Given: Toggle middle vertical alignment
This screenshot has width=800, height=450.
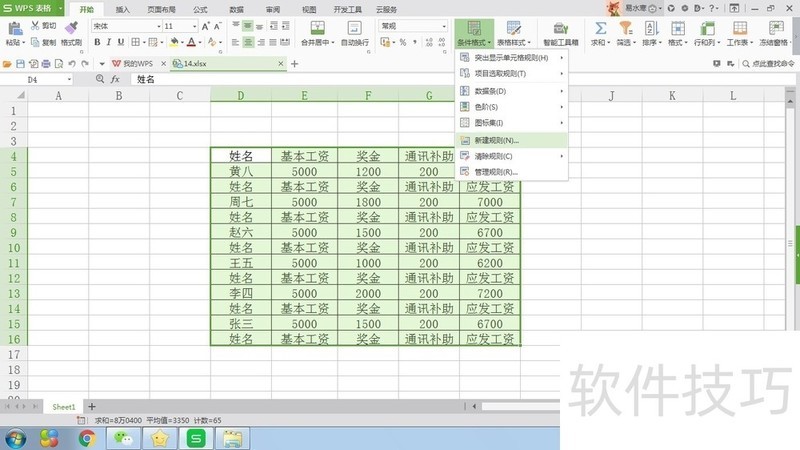Looking at the screenshot, I should 247,26.
